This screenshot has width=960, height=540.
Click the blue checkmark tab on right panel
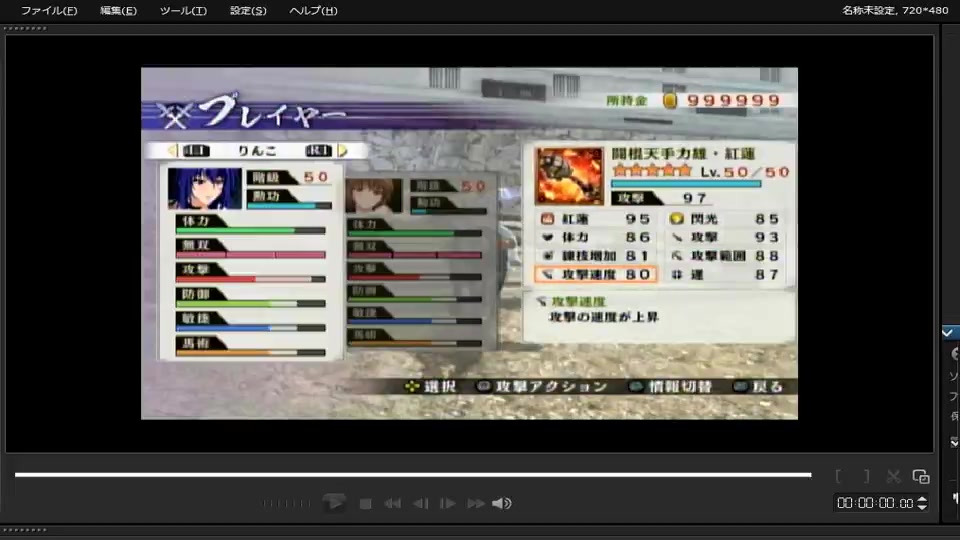pos(949,332)
